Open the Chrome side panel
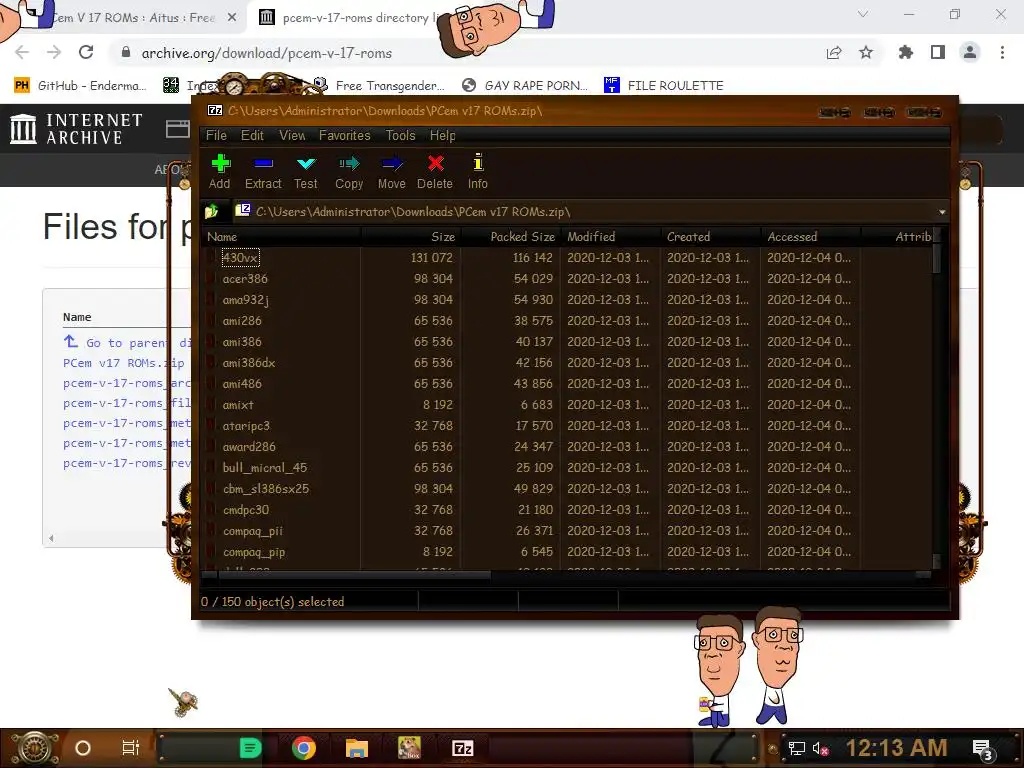 [938, 52]
